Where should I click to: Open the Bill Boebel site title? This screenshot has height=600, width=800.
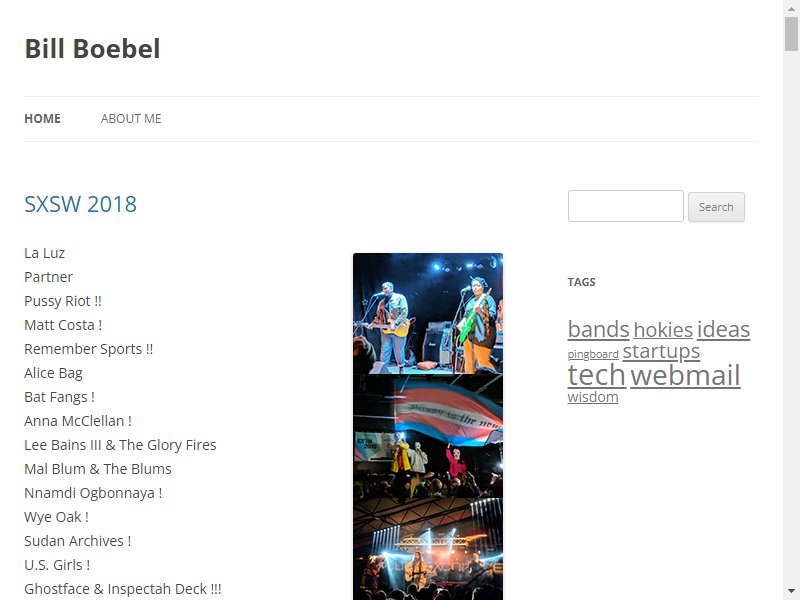pyautogui.click(x=92, y=49)
